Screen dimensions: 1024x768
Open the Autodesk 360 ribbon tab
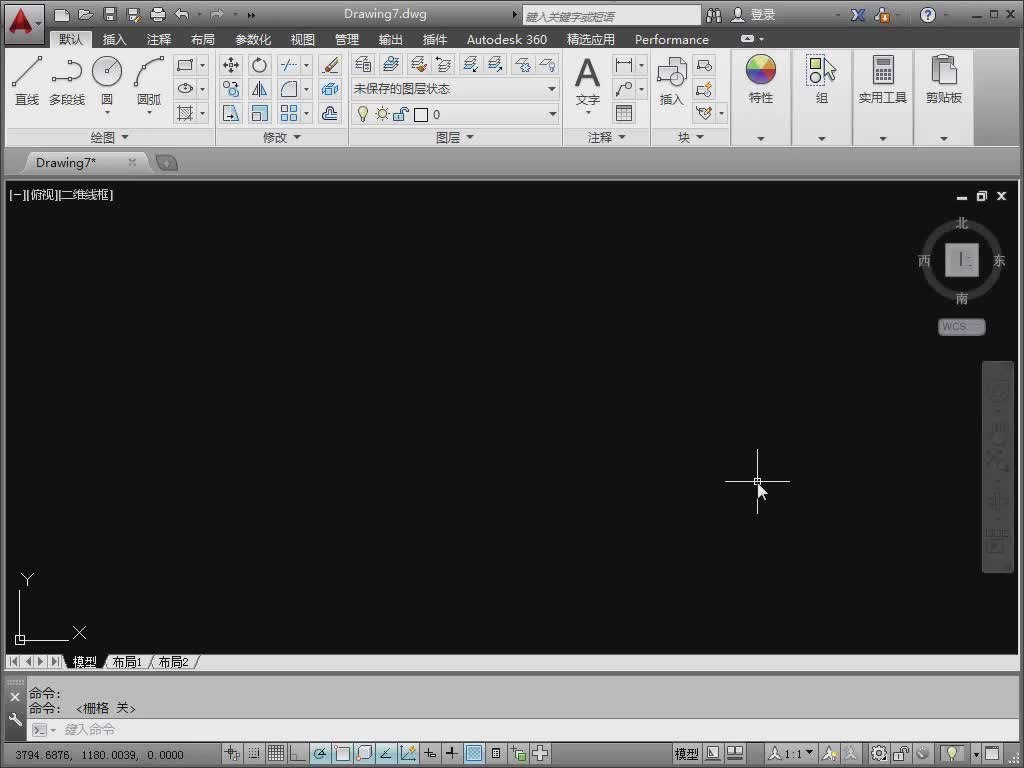507,39
